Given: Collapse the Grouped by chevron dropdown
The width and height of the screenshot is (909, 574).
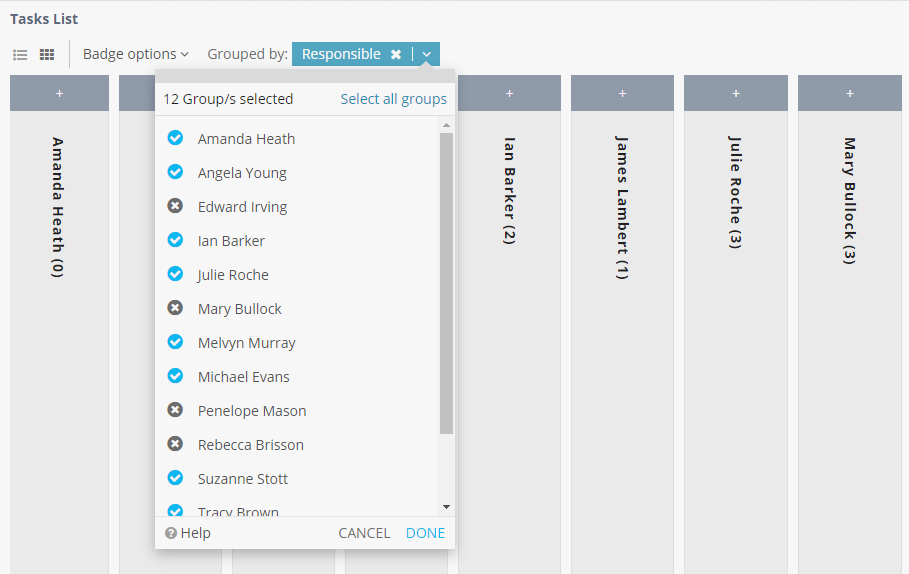Looking at the screenshot, I should click(x=427, y=54).
